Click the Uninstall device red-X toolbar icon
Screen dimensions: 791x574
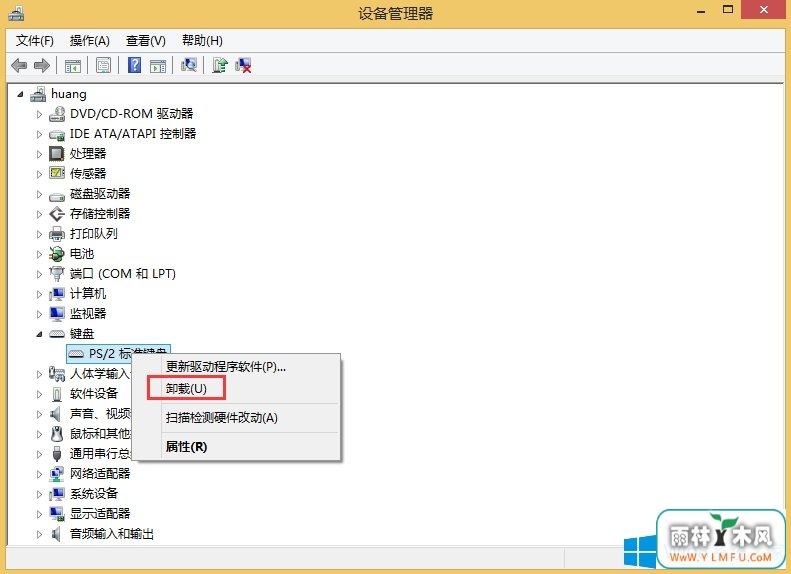click(243, 65)
